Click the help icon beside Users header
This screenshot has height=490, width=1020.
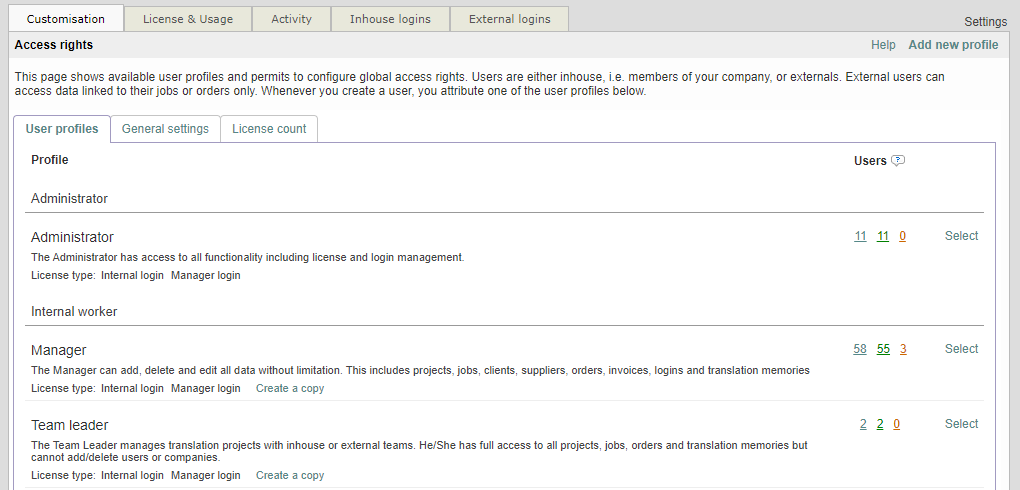point(898,161)
